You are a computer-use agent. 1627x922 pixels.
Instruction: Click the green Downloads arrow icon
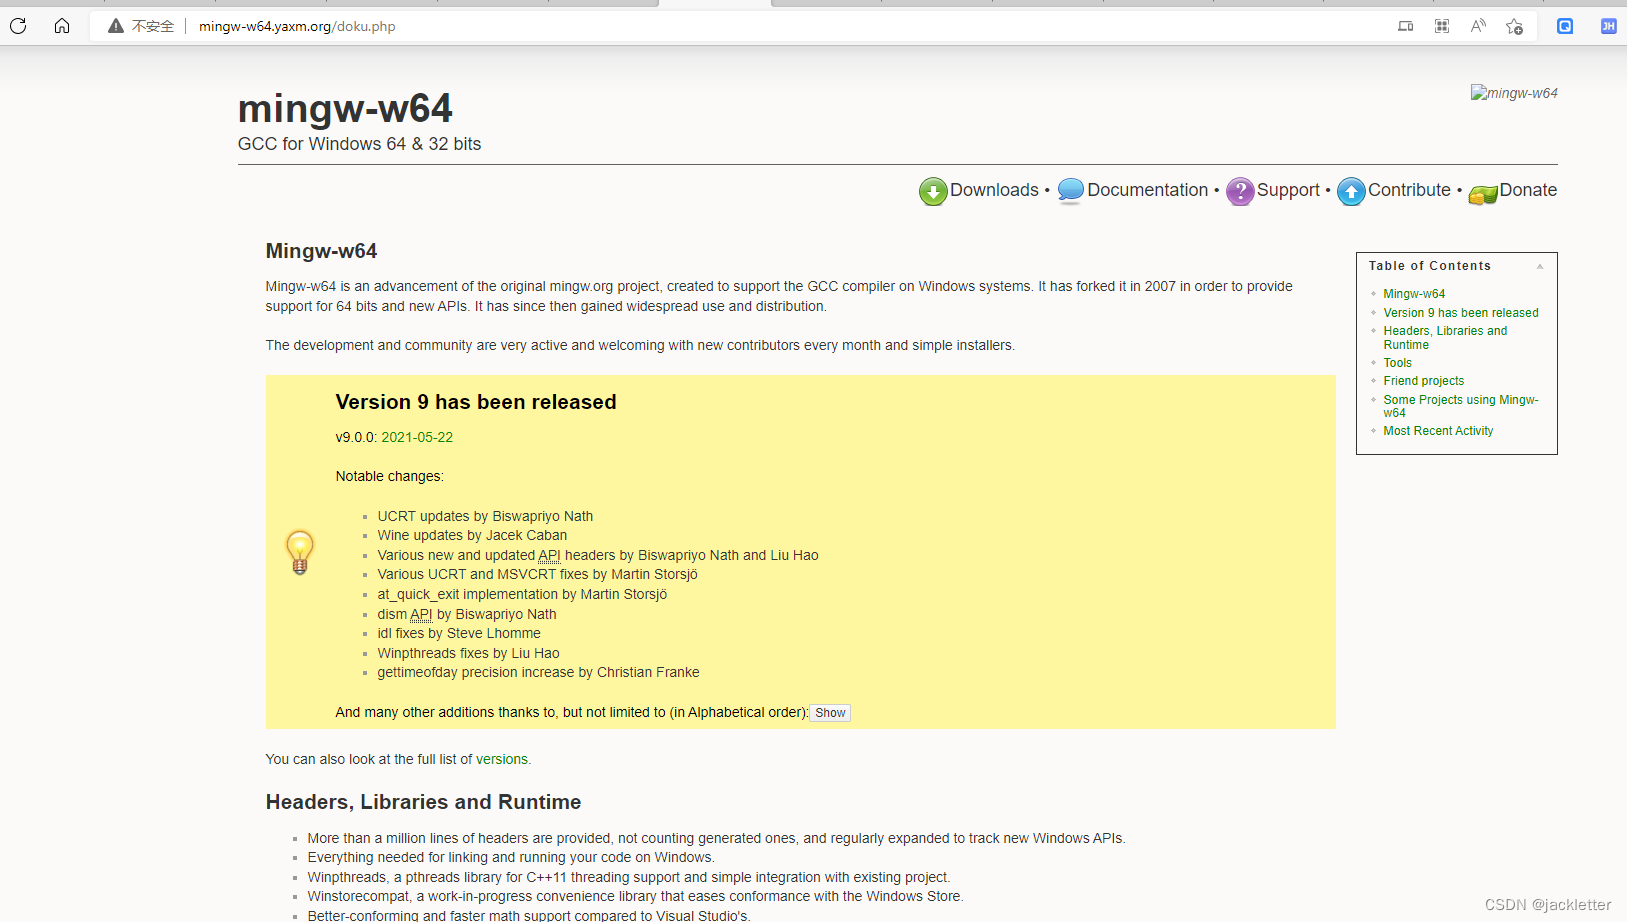pos(932,191)
